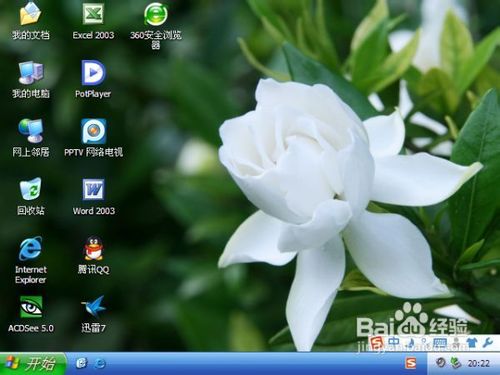Click the user account icon on IME bar

[x=457, y=342]
